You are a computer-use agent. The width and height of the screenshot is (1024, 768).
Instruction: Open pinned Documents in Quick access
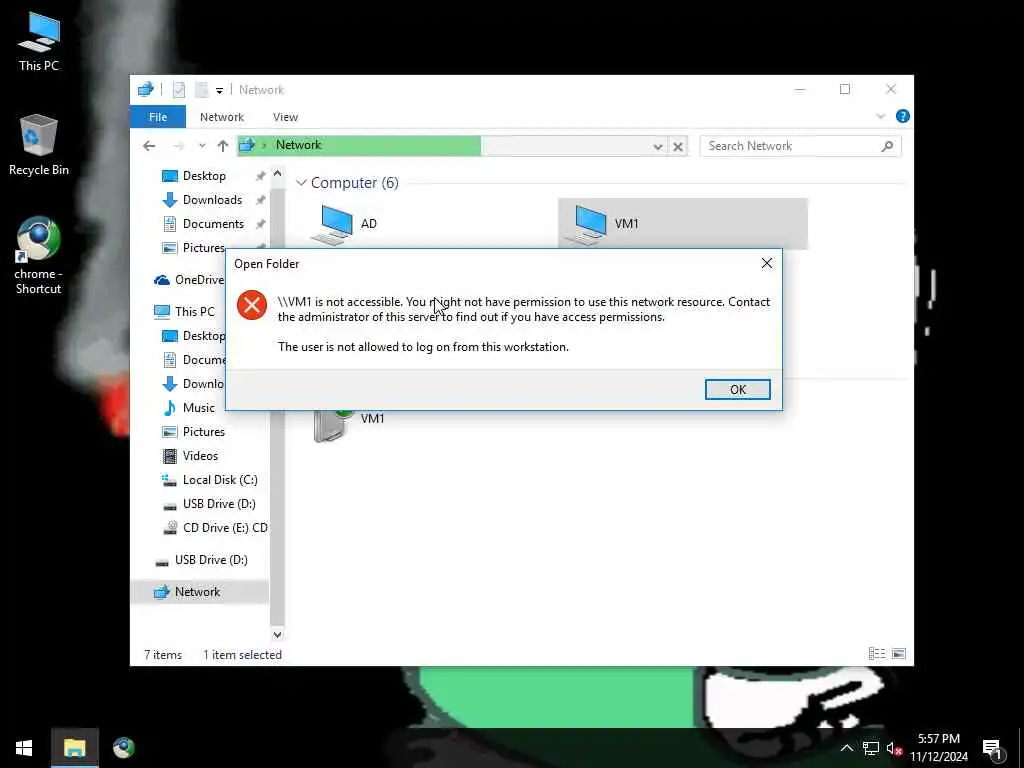point(213,224)
